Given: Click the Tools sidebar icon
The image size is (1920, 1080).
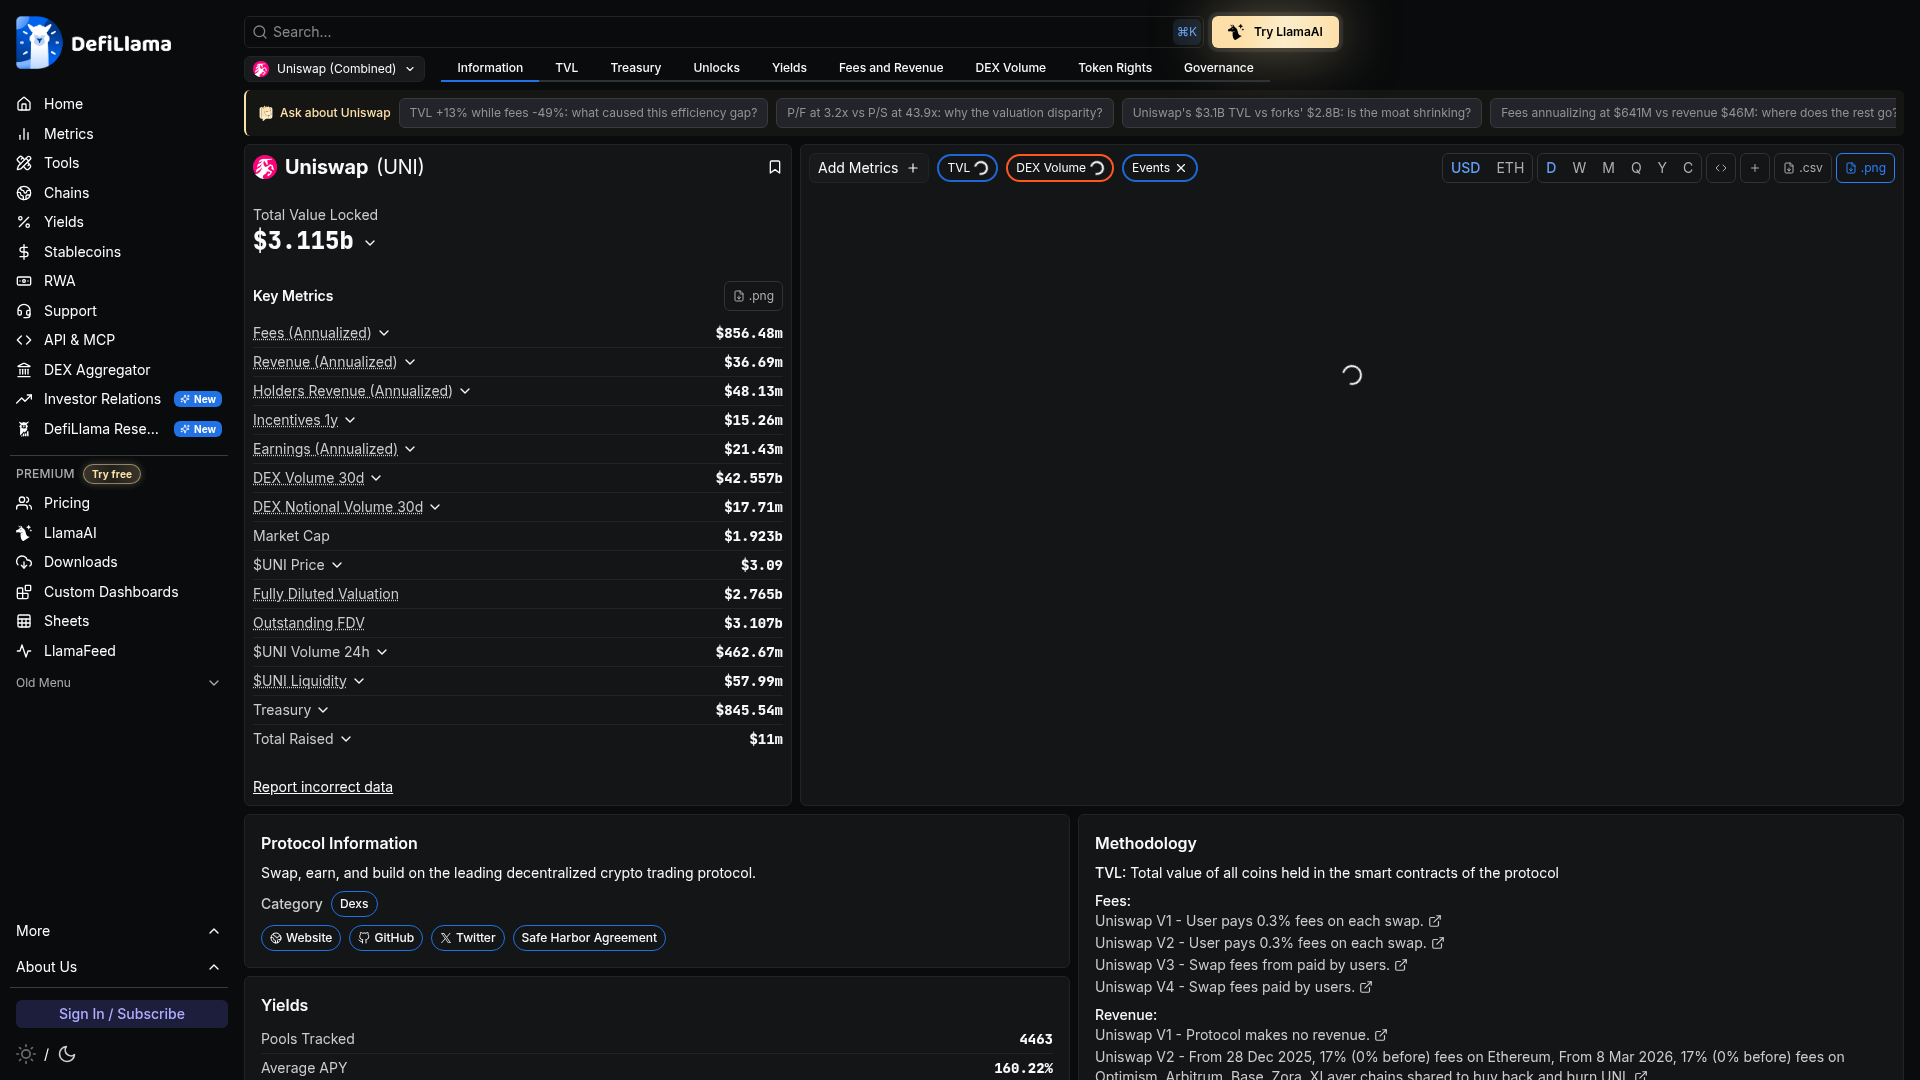Looking at the screenshot, I should [24, 163].
